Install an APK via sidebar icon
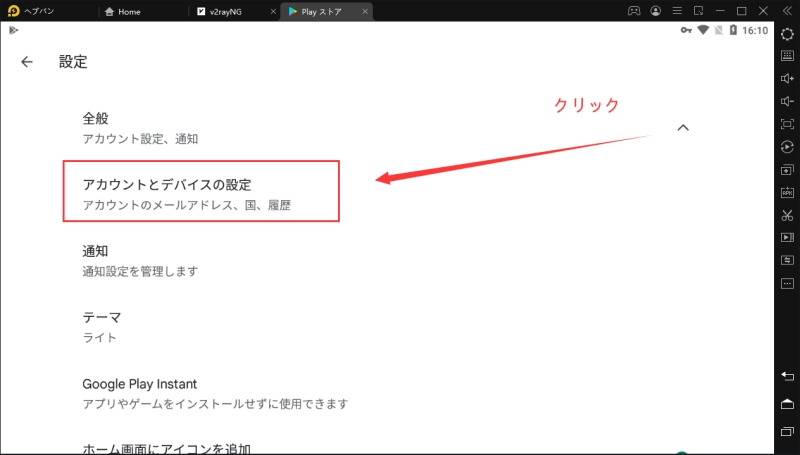The width and height of the screenshot is (800, 455). click(x=787, y=192)
